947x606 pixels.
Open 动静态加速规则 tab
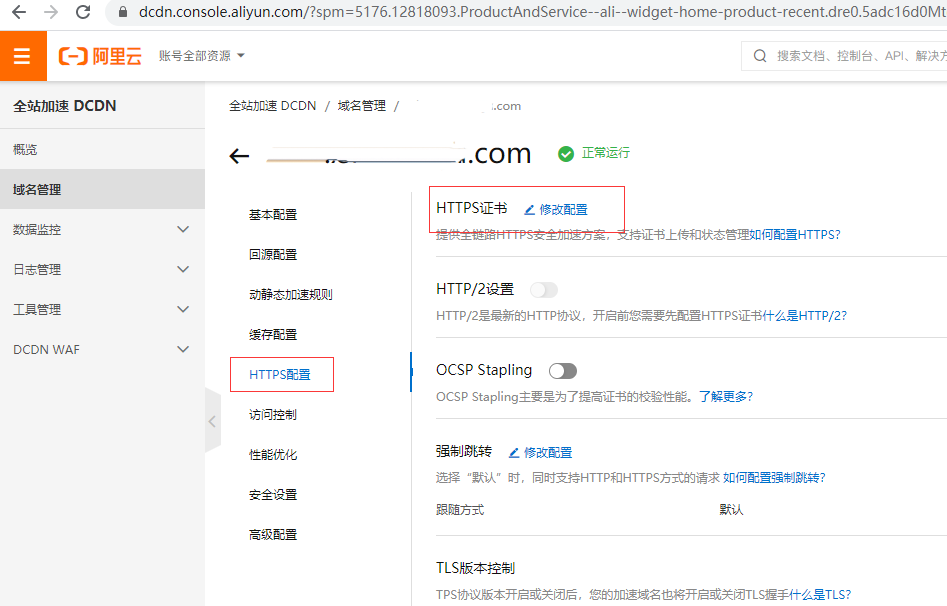291,294
